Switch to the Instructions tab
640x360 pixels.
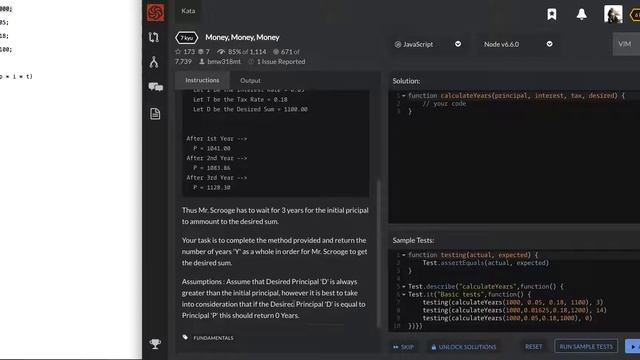pos(202,80)
